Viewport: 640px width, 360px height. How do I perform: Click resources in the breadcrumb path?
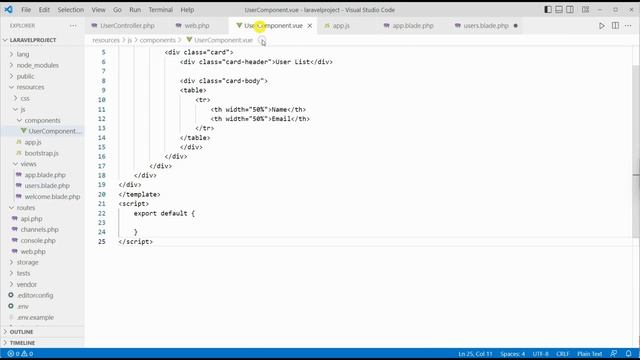[x=106, y=40]
